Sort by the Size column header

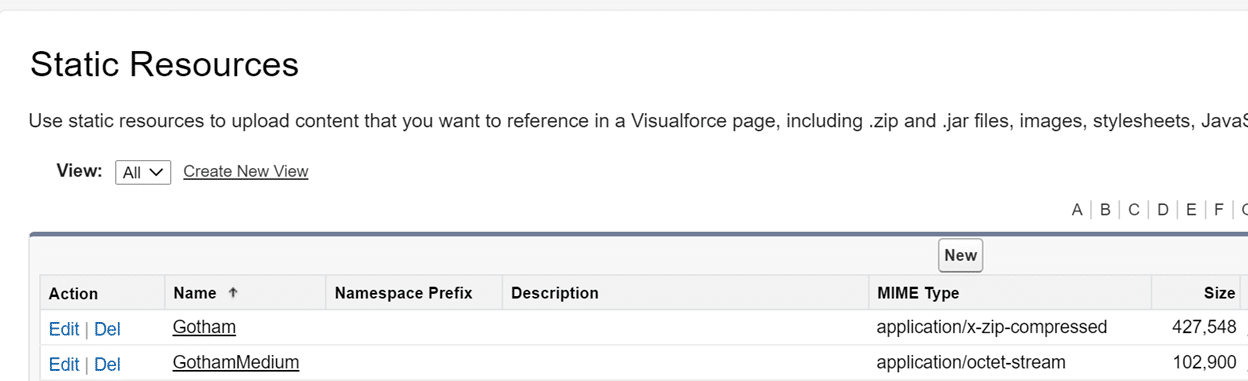click(1219, 293)
